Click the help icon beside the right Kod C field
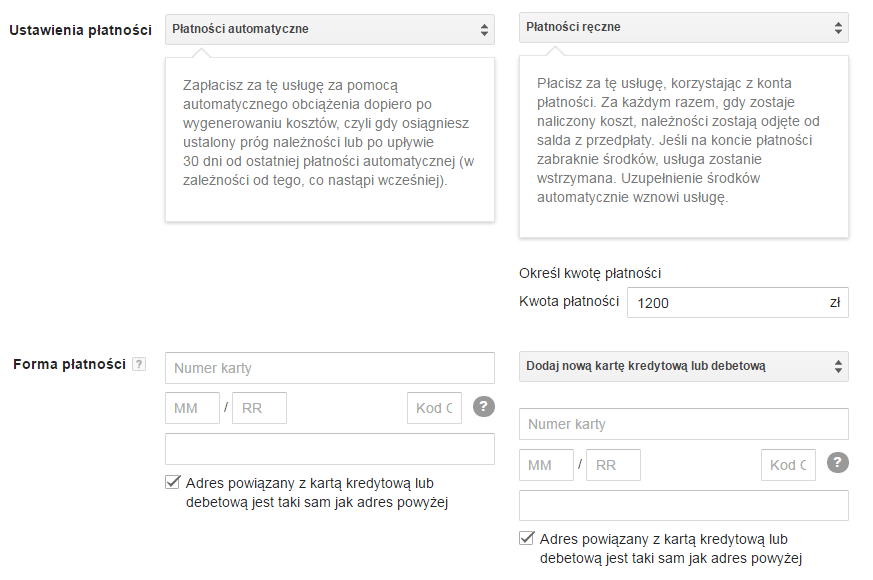 [x=837, y=464]
